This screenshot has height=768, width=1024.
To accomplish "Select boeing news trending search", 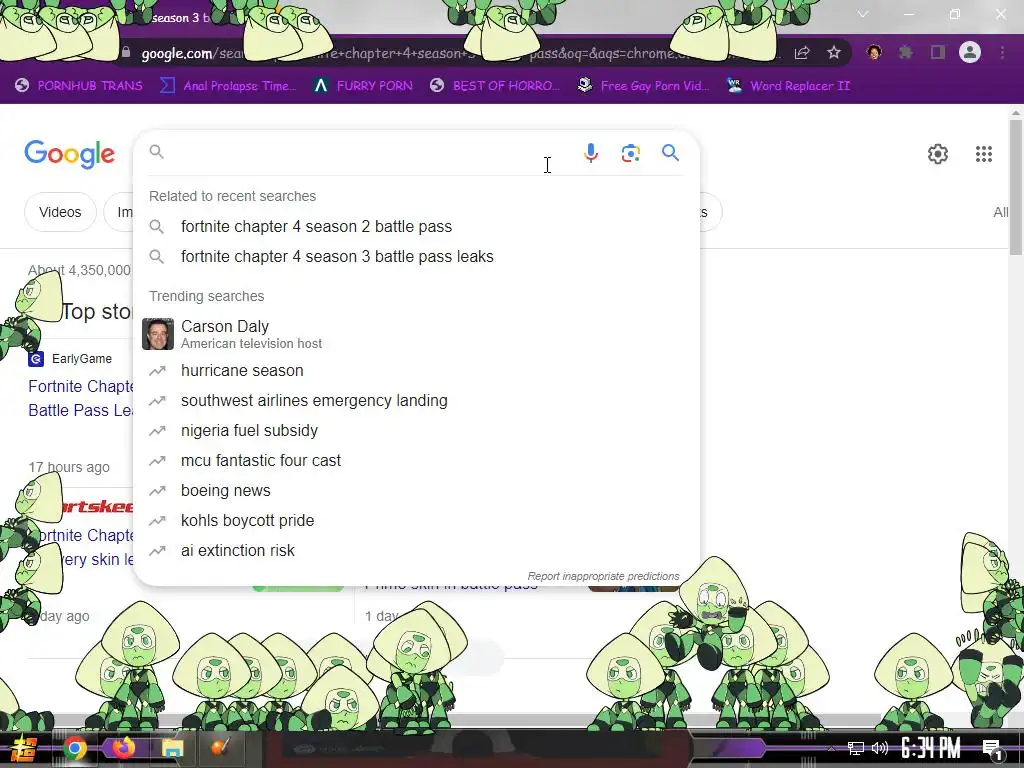I will [x=416, y=490].
